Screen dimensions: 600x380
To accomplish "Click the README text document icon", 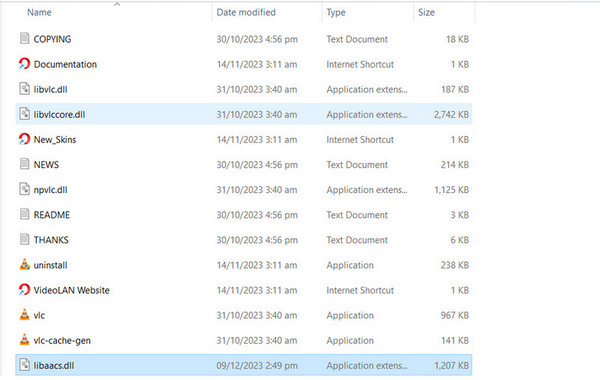I will tap(24, 214).
